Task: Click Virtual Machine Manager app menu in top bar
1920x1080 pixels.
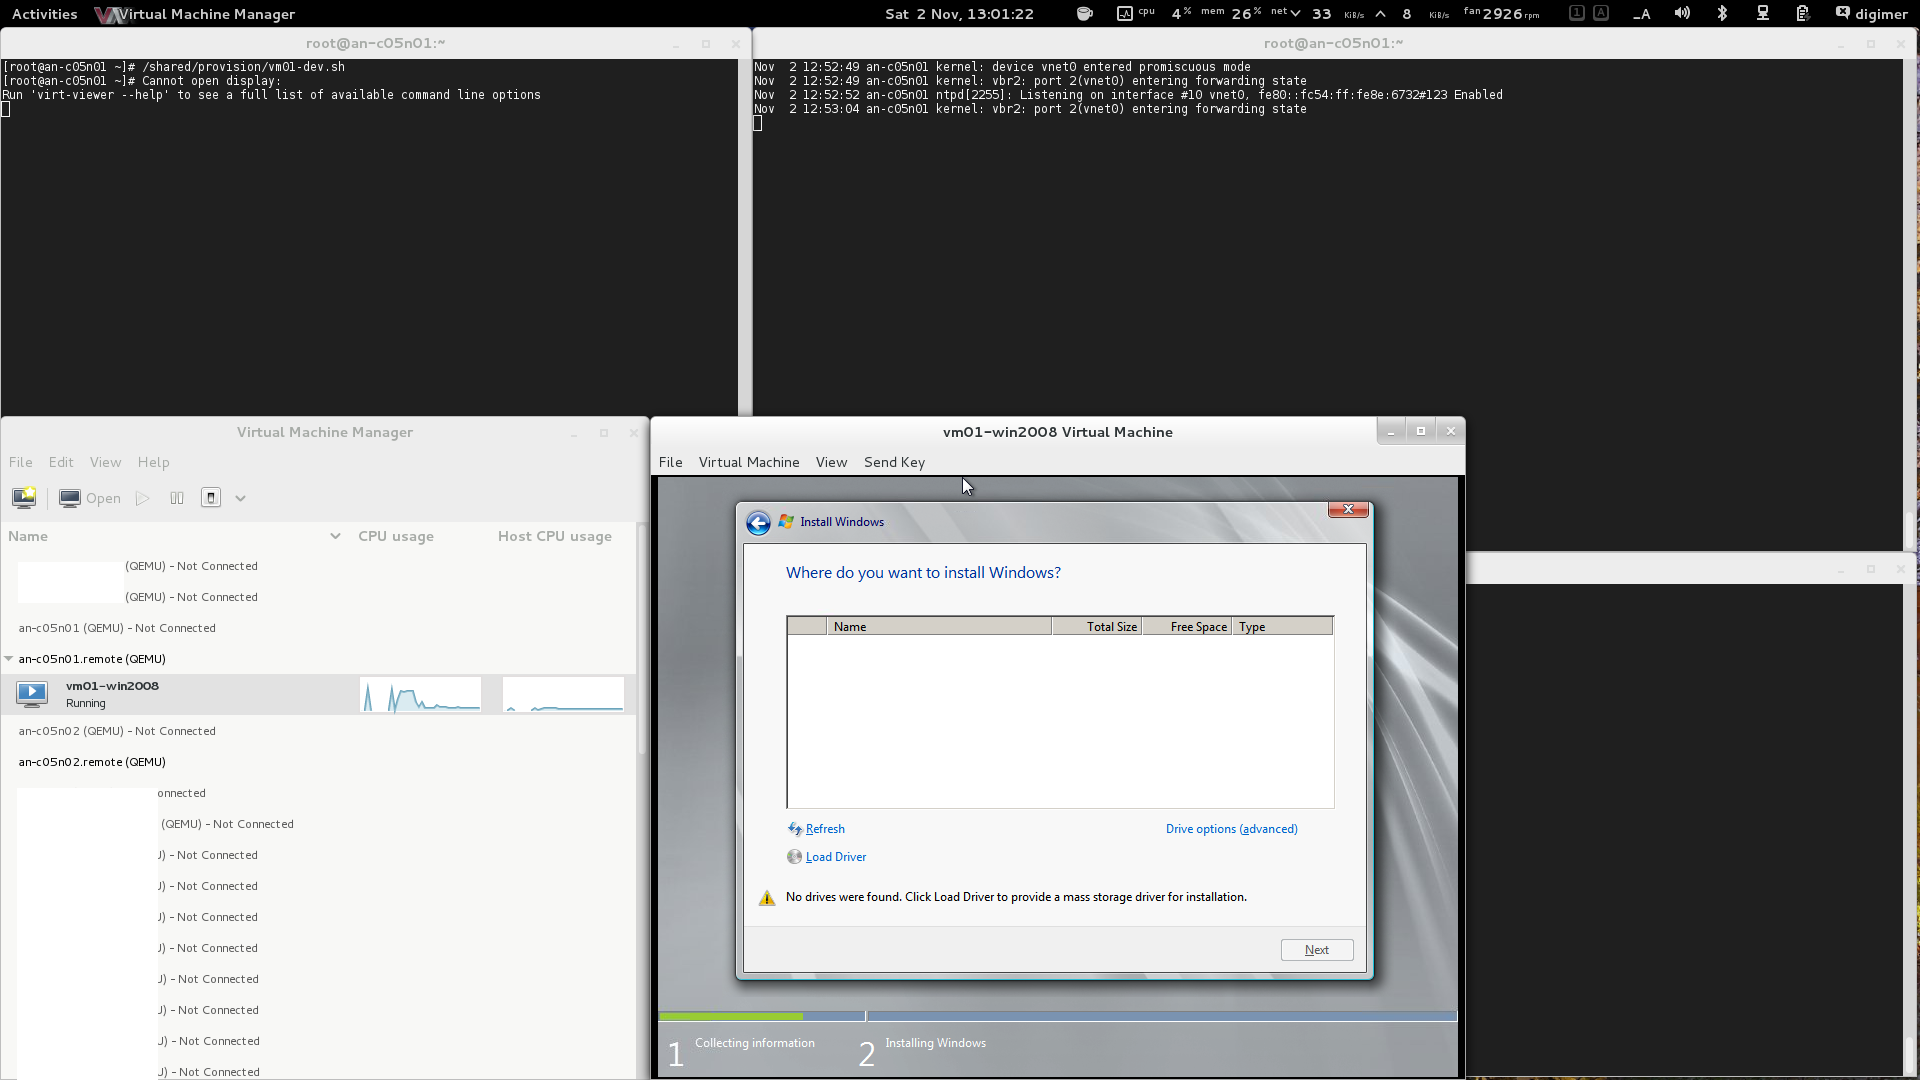Action: [x=195, y=14]
